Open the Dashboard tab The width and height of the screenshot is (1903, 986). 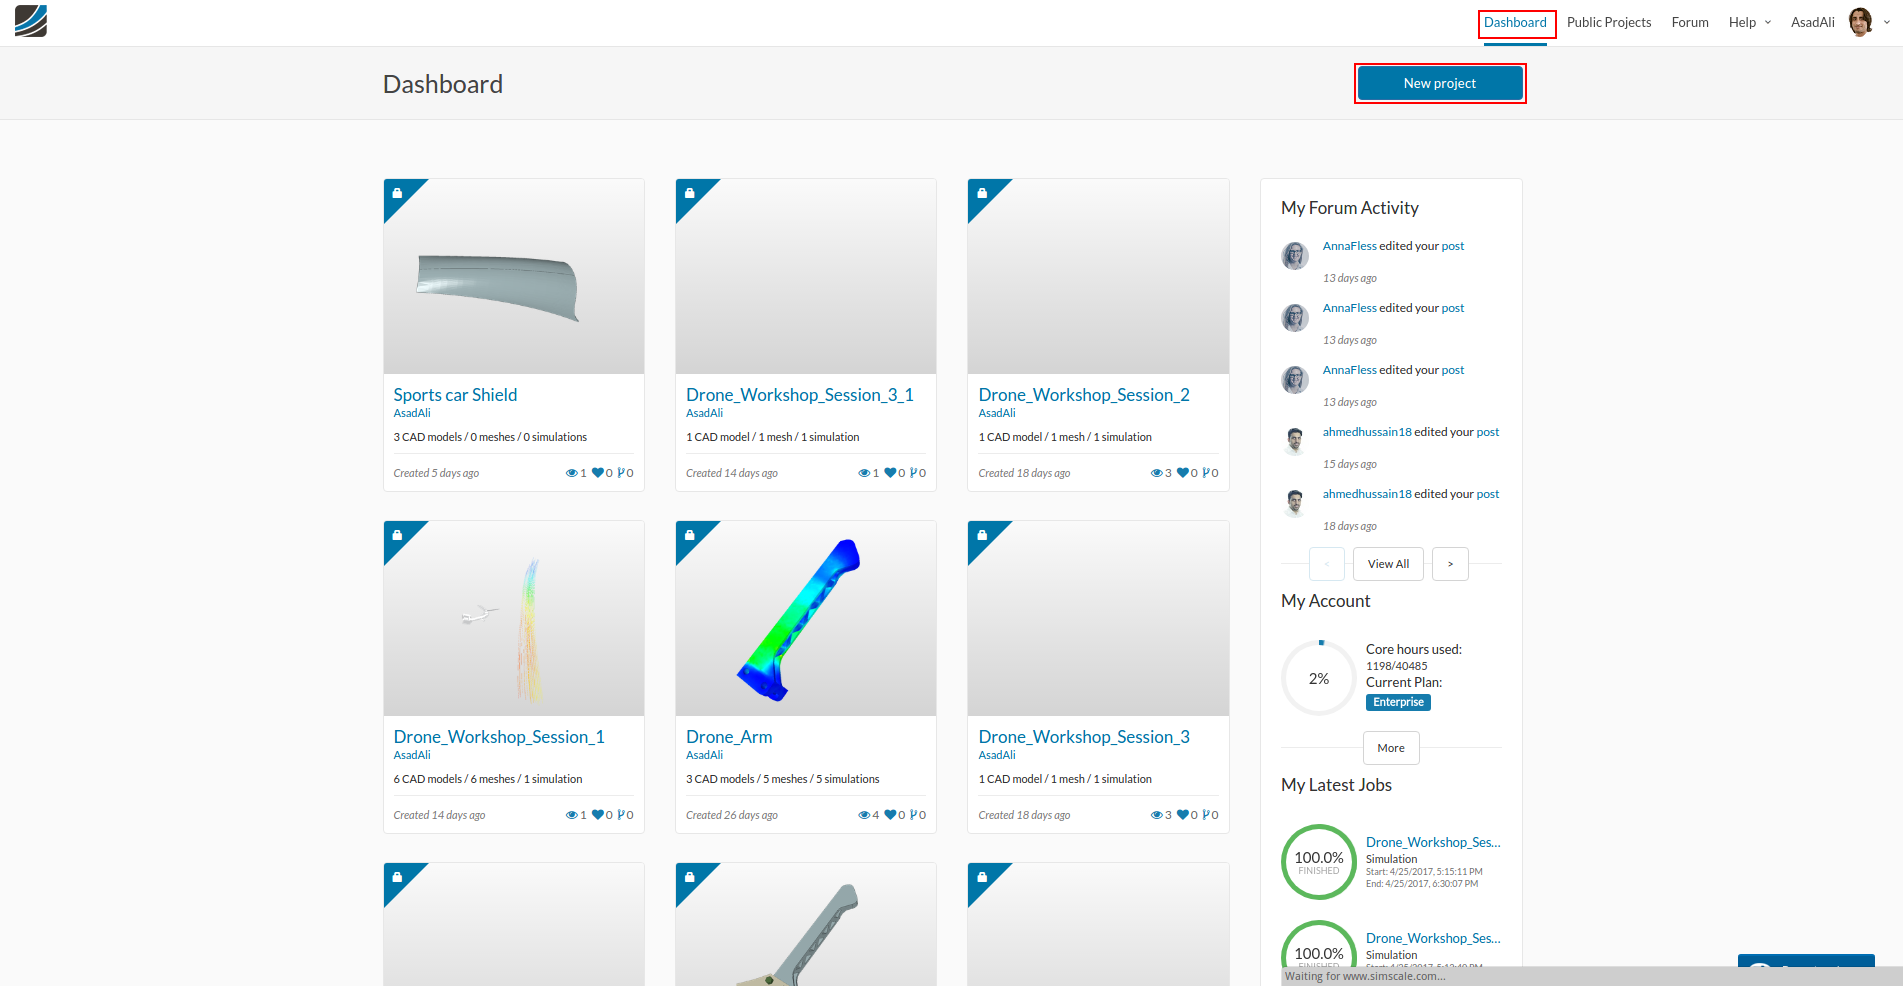[1515, 23]
